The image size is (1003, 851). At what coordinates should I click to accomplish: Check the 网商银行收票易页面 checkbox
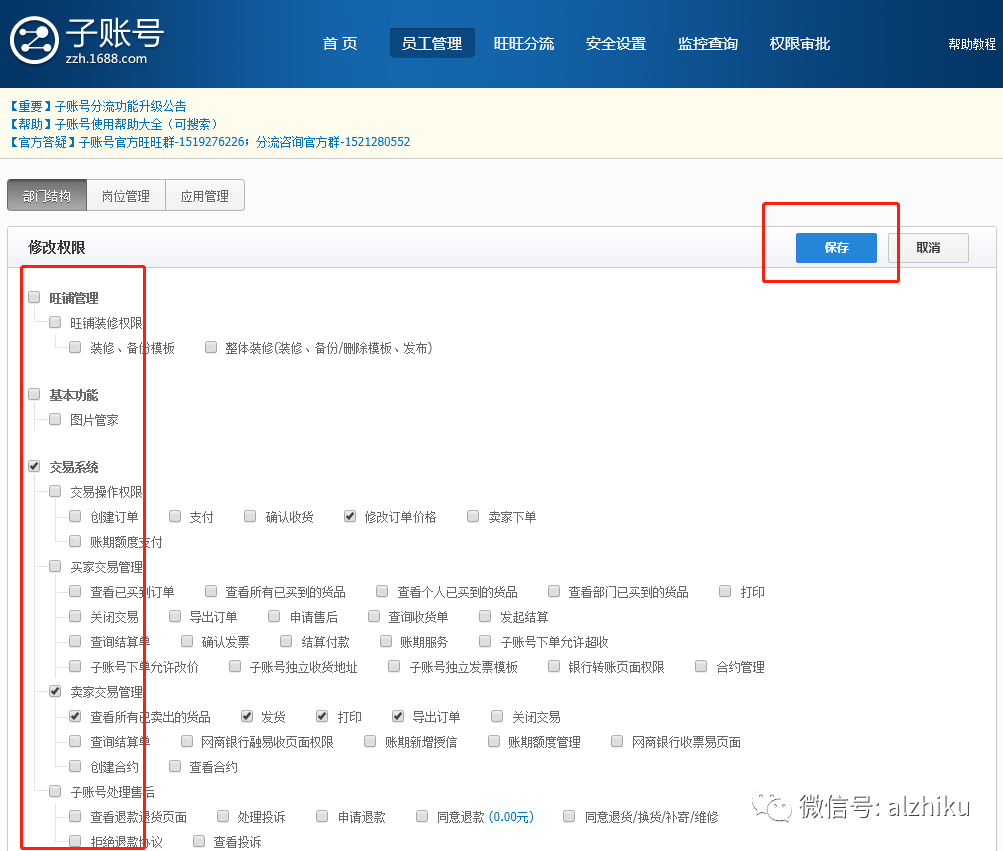coord(617,741)
